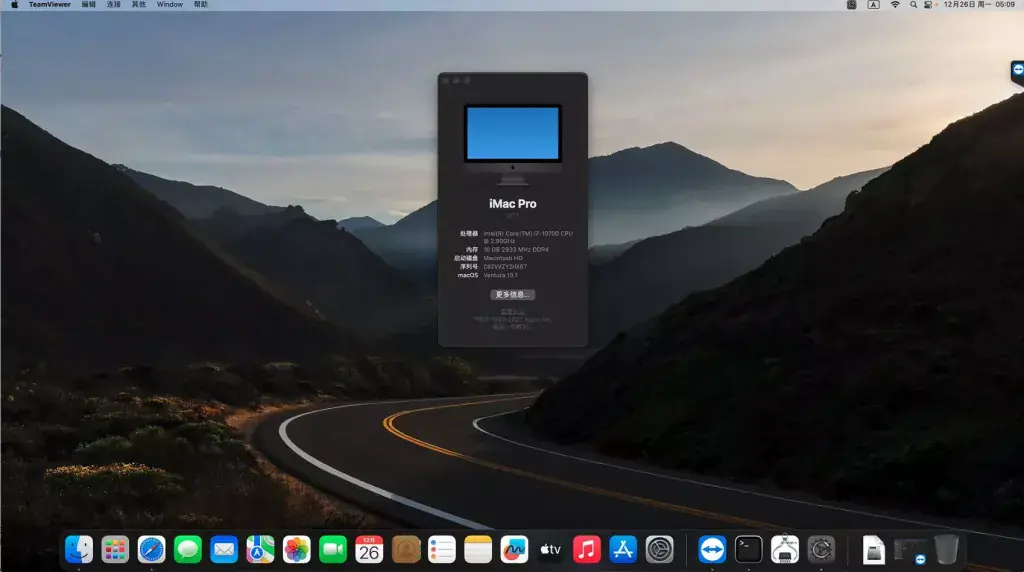This screenshot has height=572, width=1024.
Task: Open App Store from dock
Action: [x=623, y=549]
